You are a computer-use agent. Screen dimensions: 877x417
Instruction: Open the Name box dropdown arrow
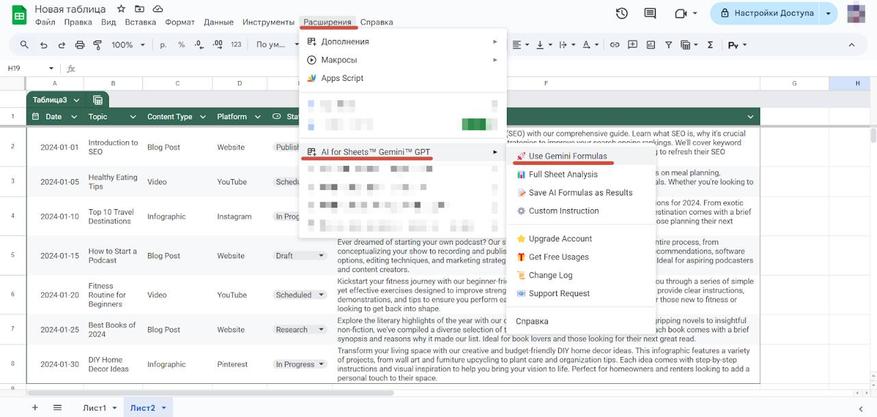click(x=51, y=68)
